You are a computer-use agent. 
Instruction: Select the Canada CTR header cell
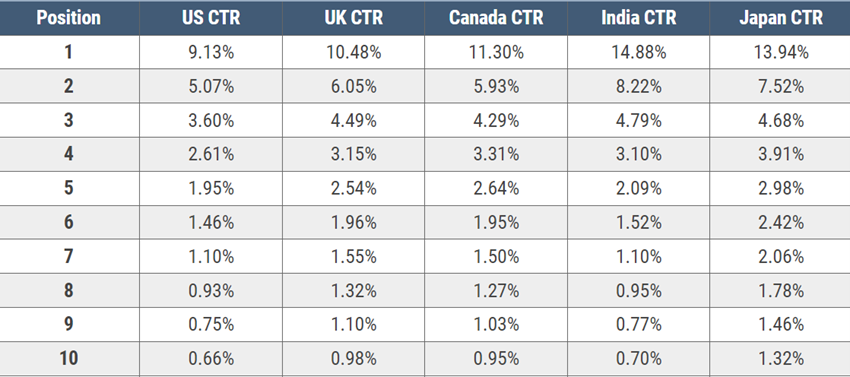click(496, 18)
